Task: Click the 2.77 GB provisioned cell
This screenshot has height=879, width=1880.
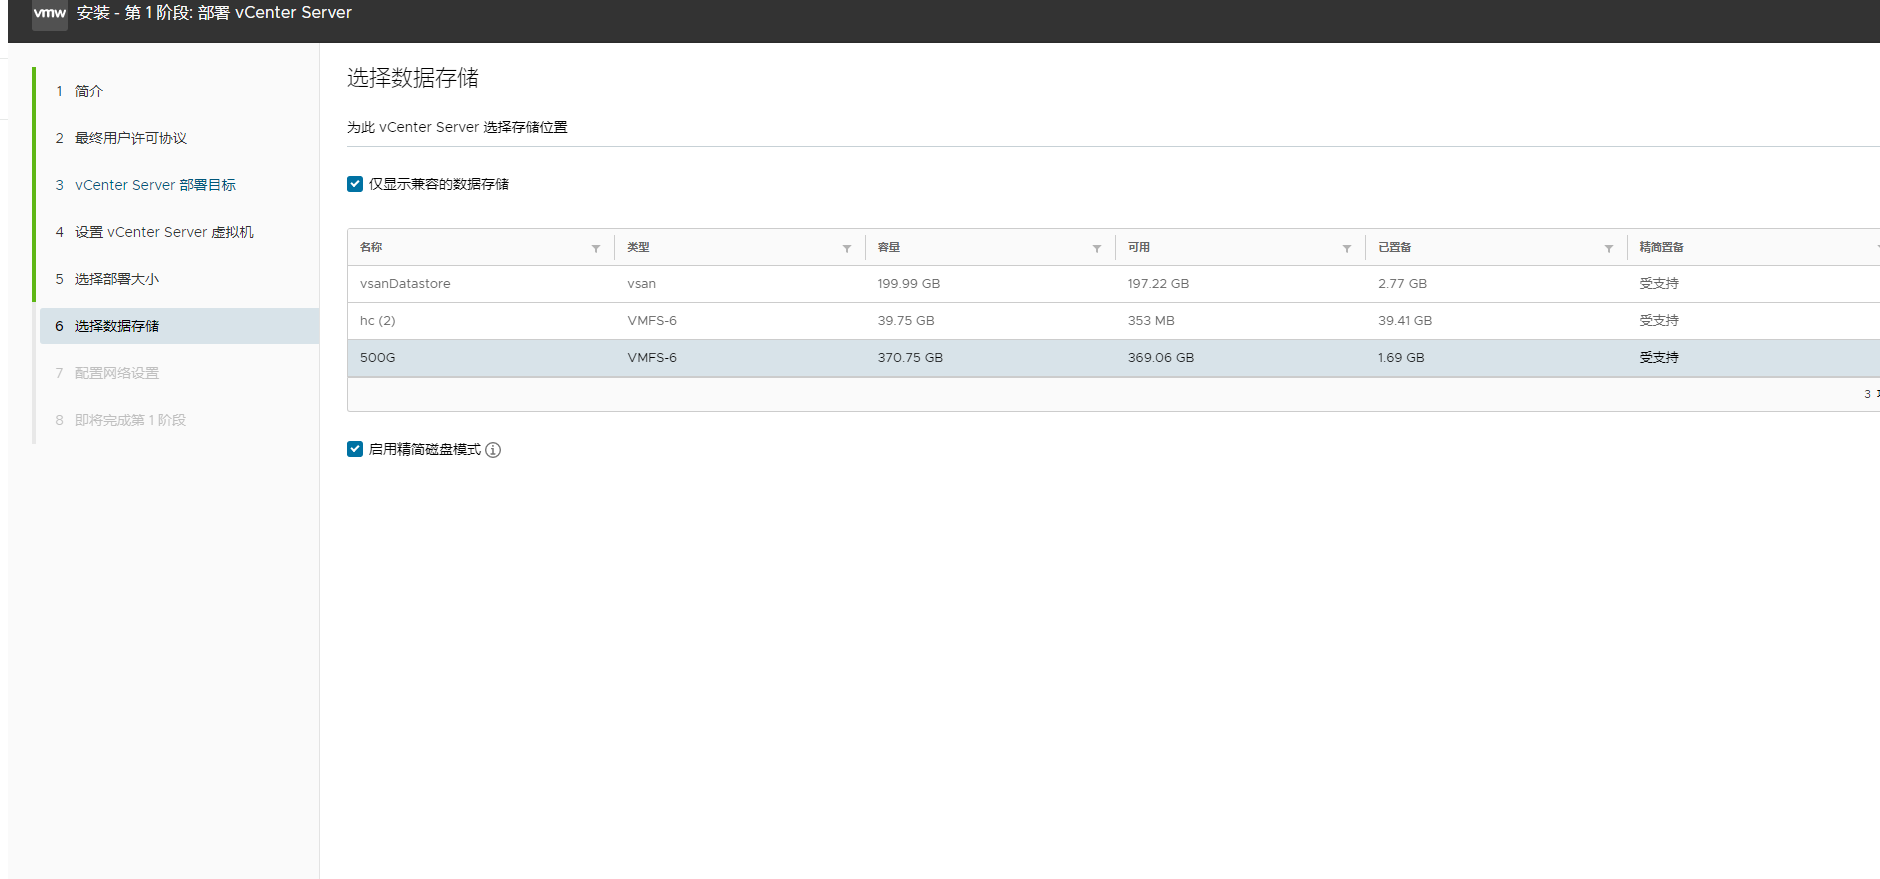Action: (x=1402, y=284)
